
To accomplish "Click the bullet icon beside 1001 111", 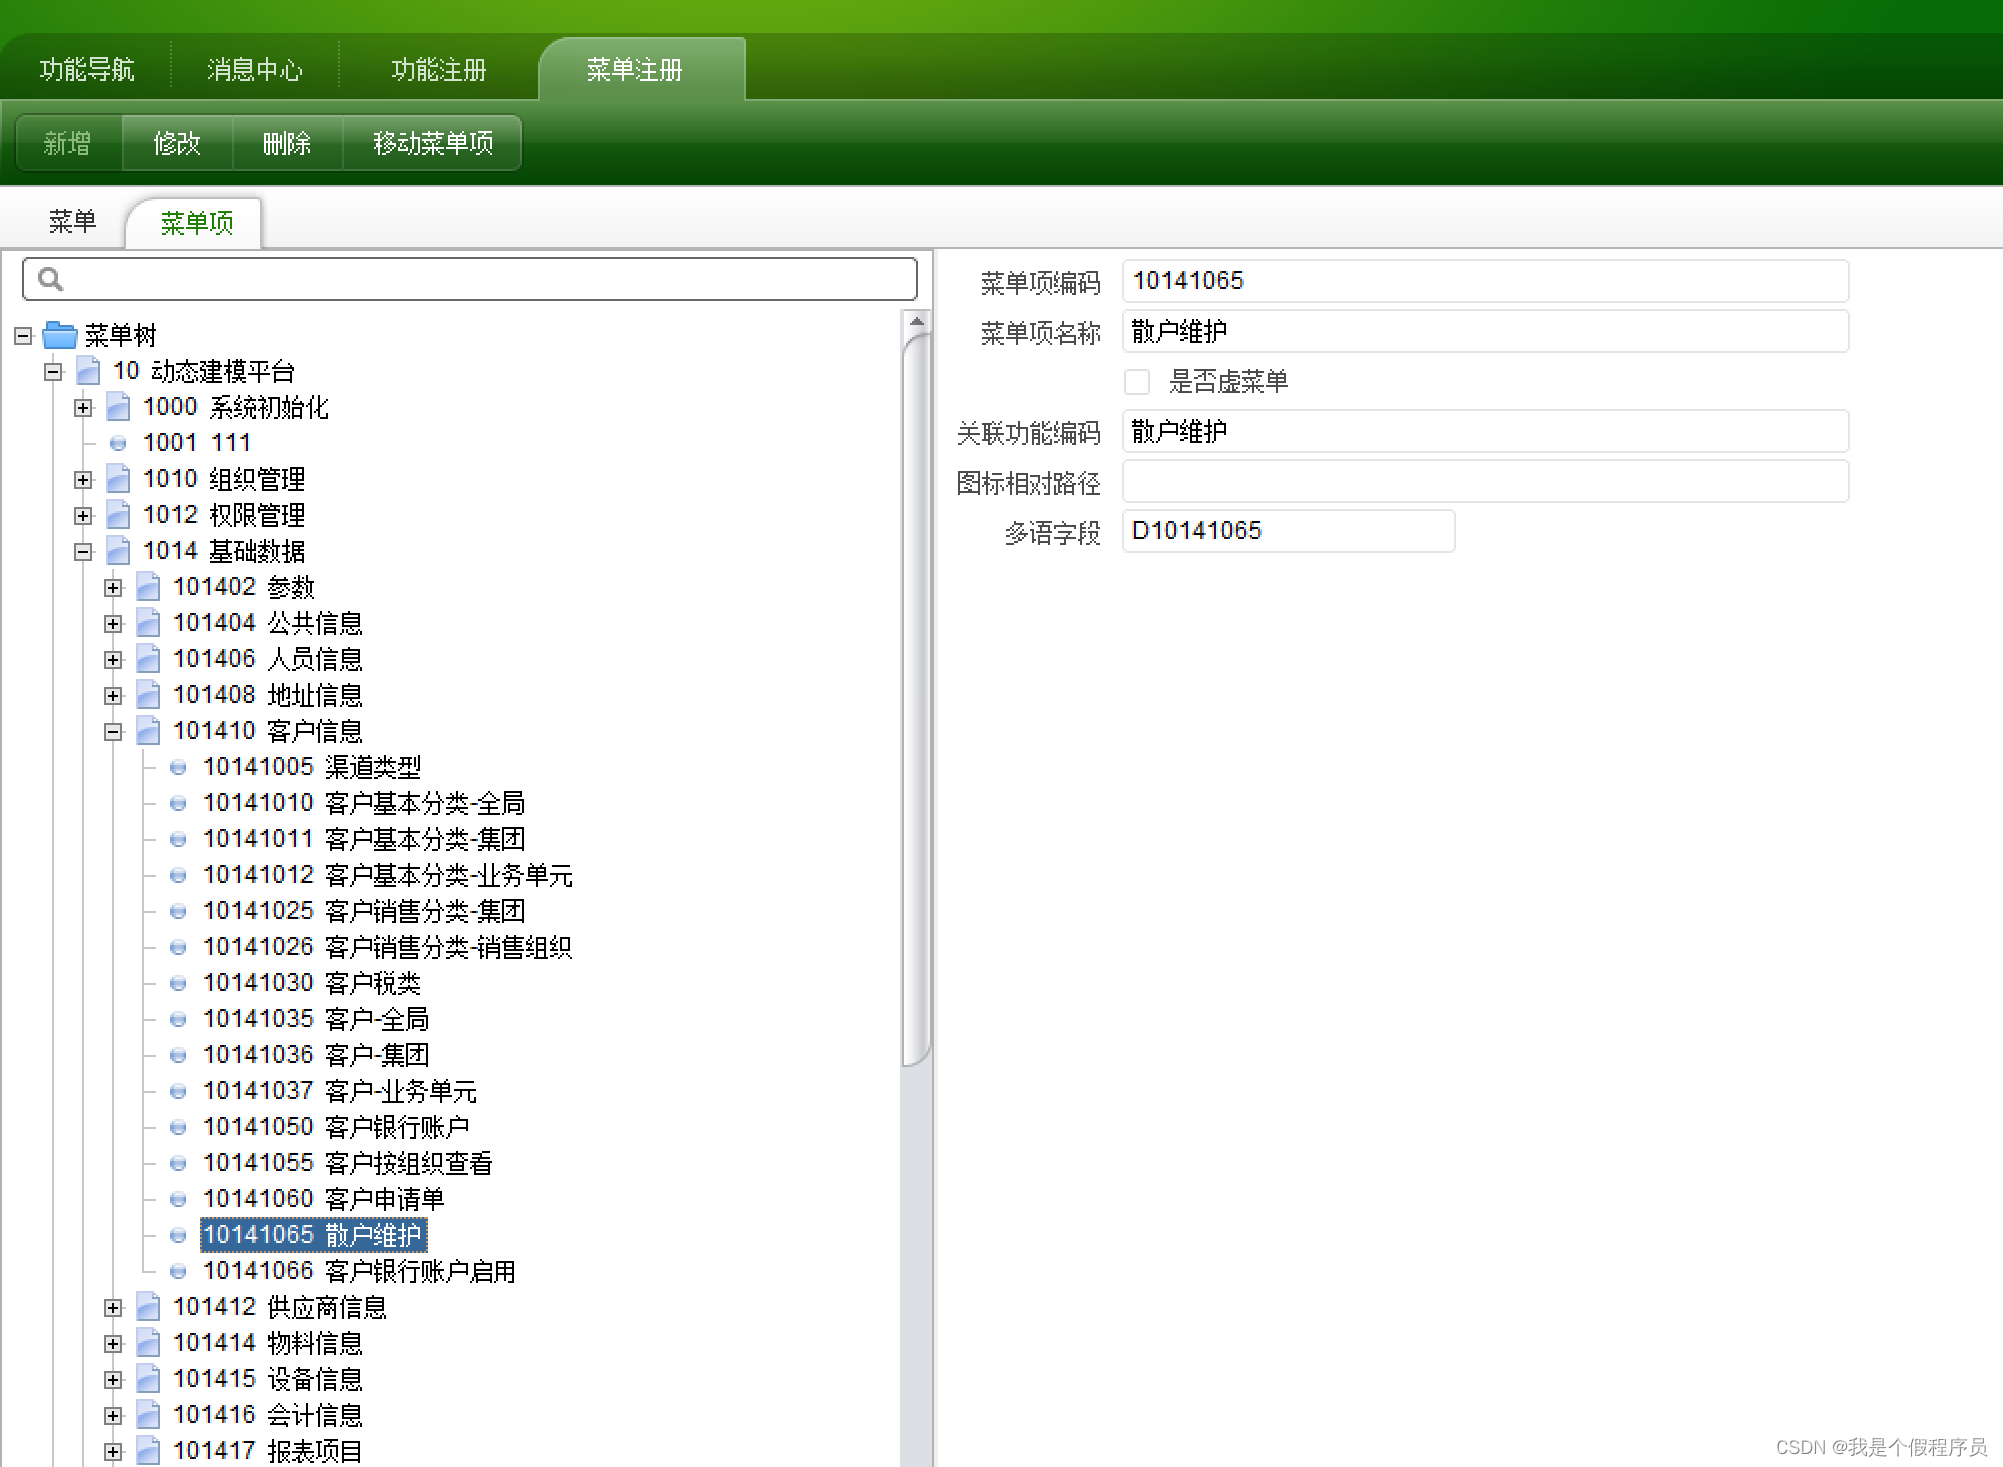I will tap(118, 443).
